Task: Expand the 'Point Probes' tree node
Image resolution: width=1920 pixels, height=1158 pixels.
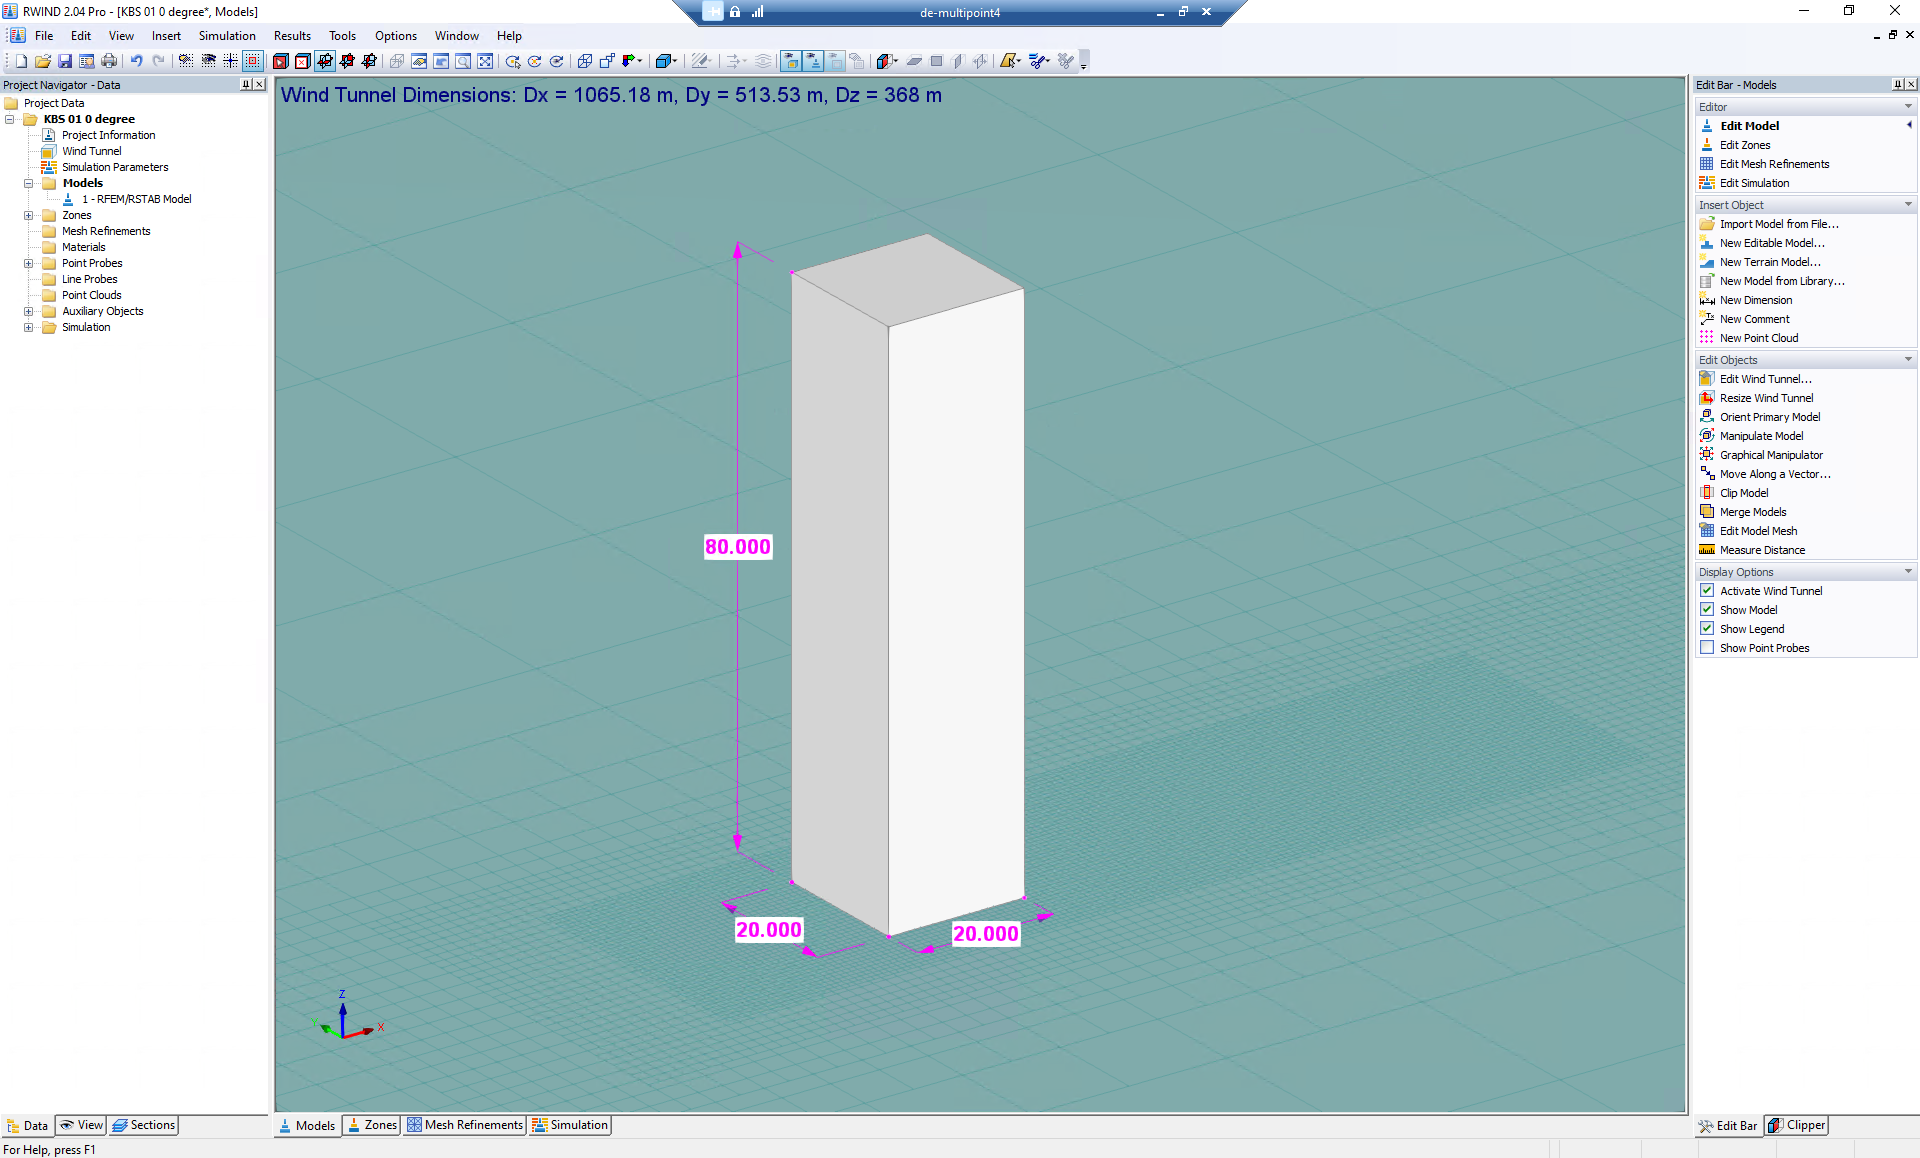Action: 29,263
